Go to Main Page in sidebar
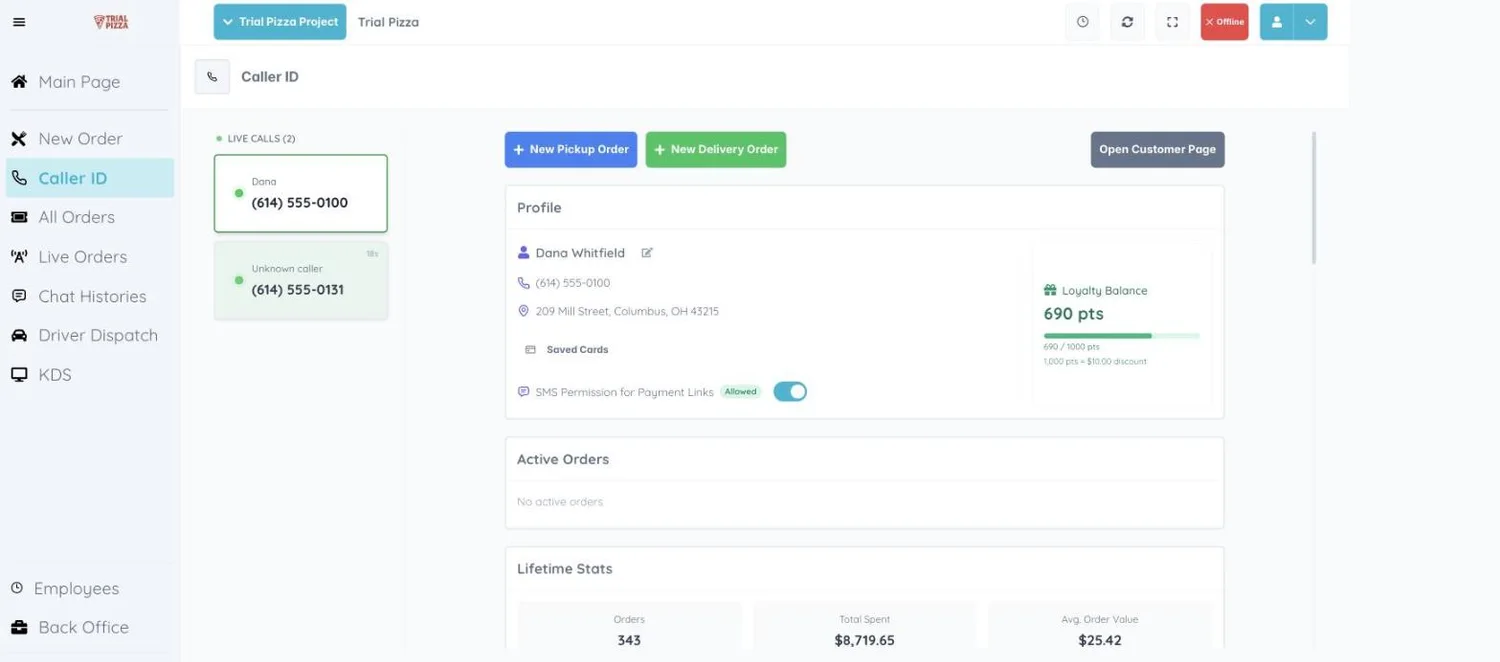Image resolution: width=1500 pixels, height=662 pixels. coord(90,82)
